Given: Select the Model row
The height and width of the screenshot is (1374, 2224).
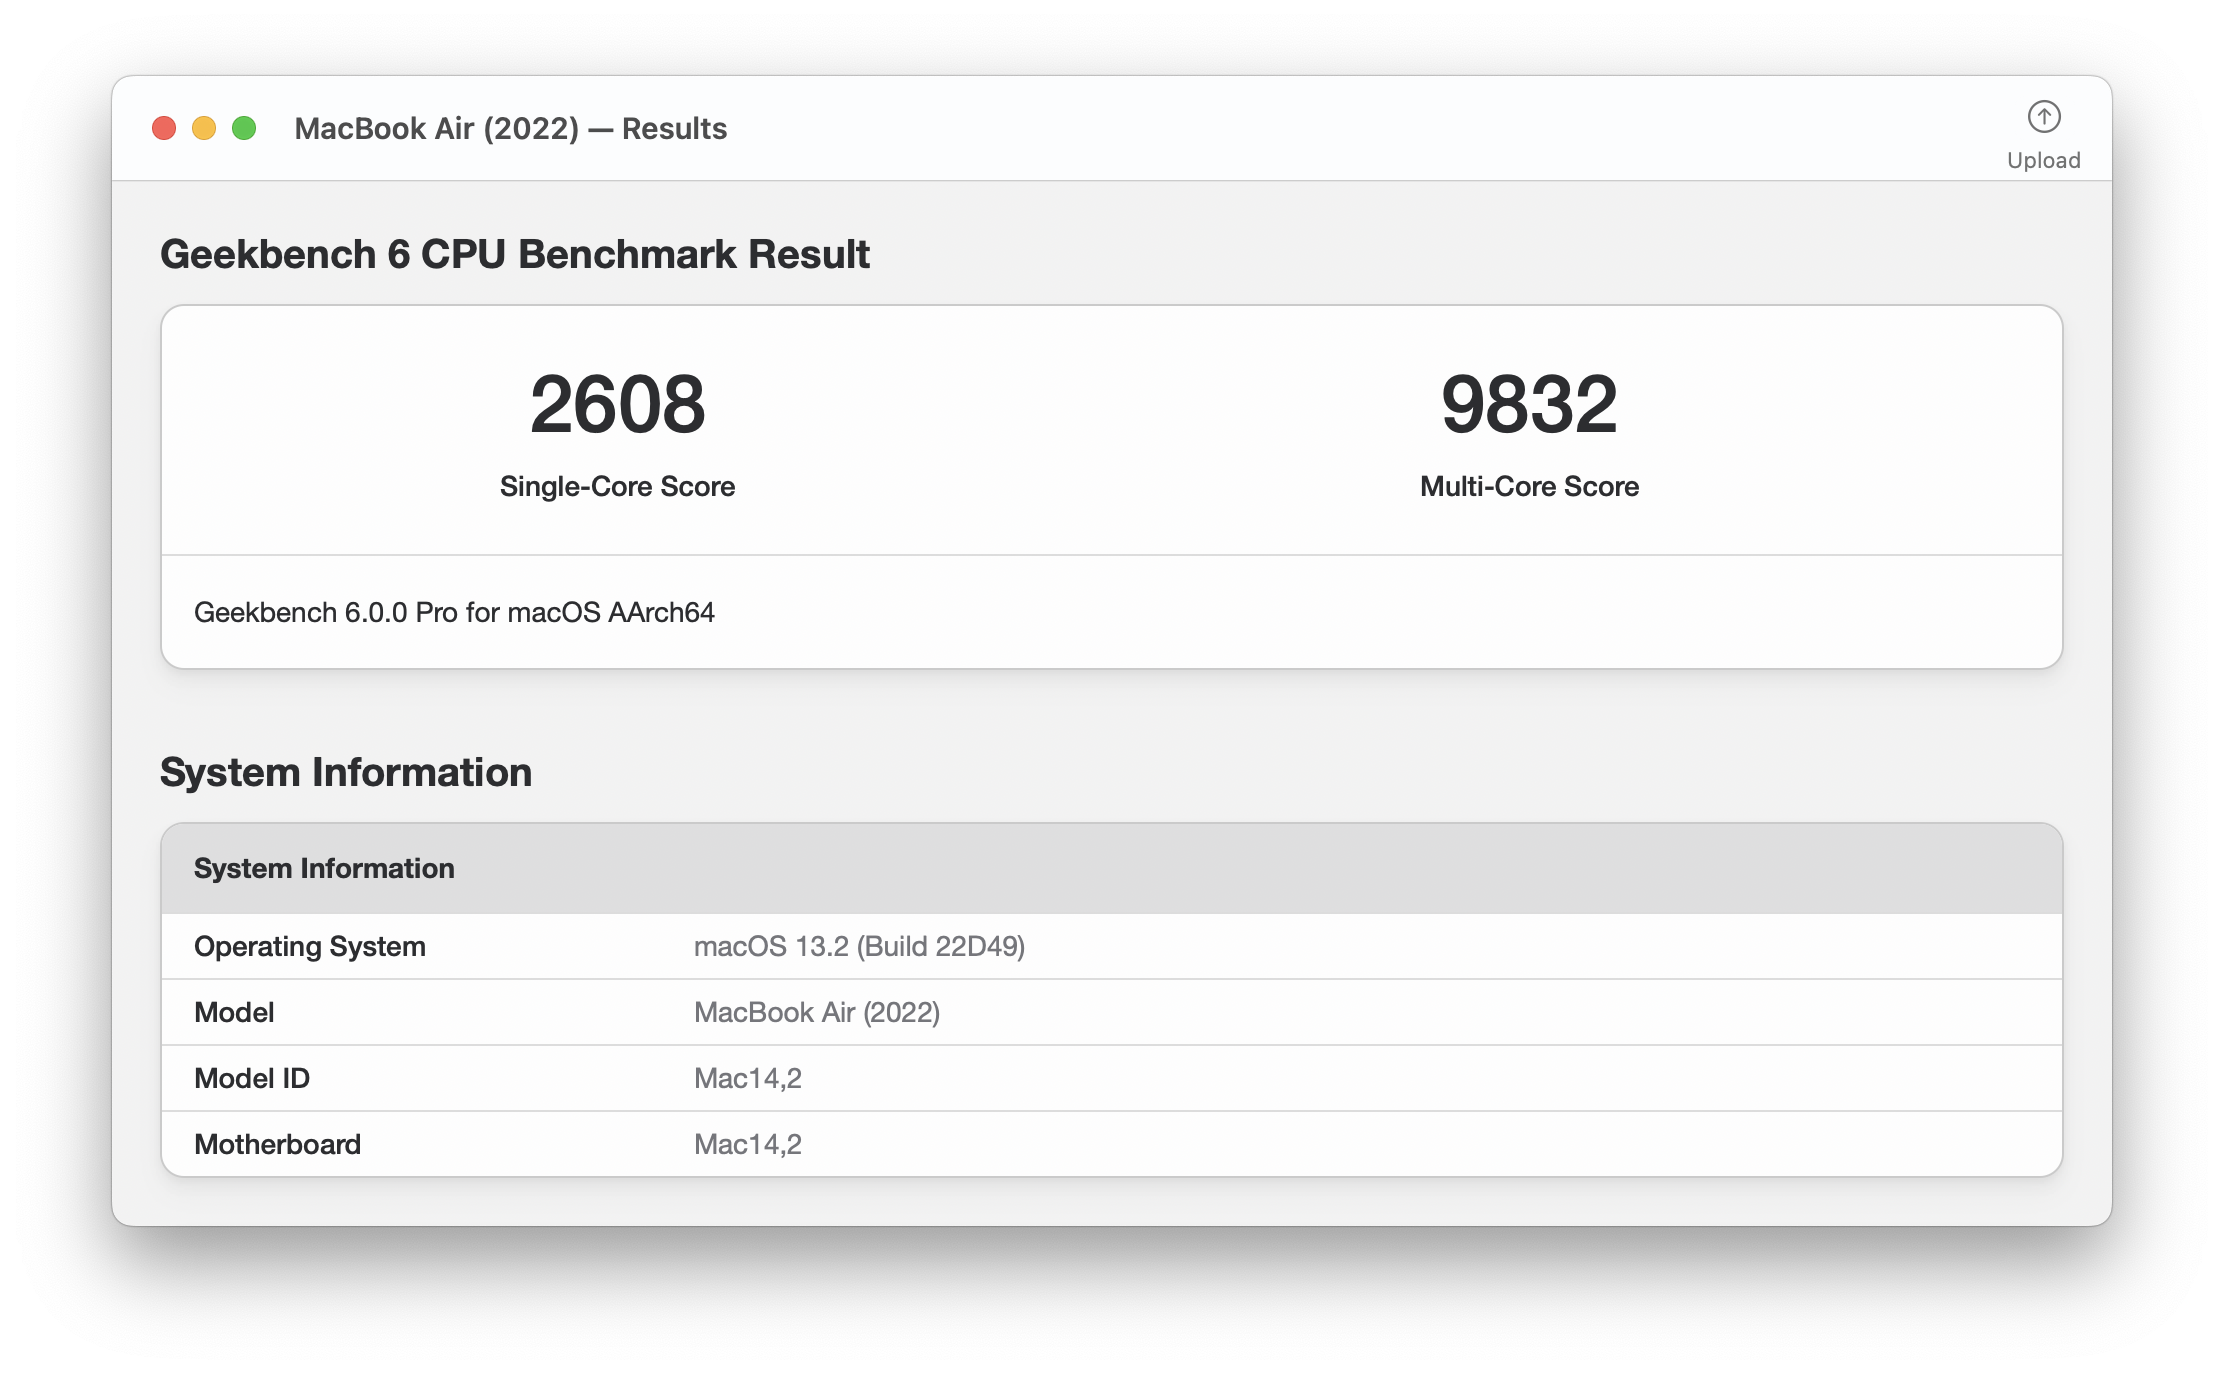Looking at the screenshot, I should 234,1012.
